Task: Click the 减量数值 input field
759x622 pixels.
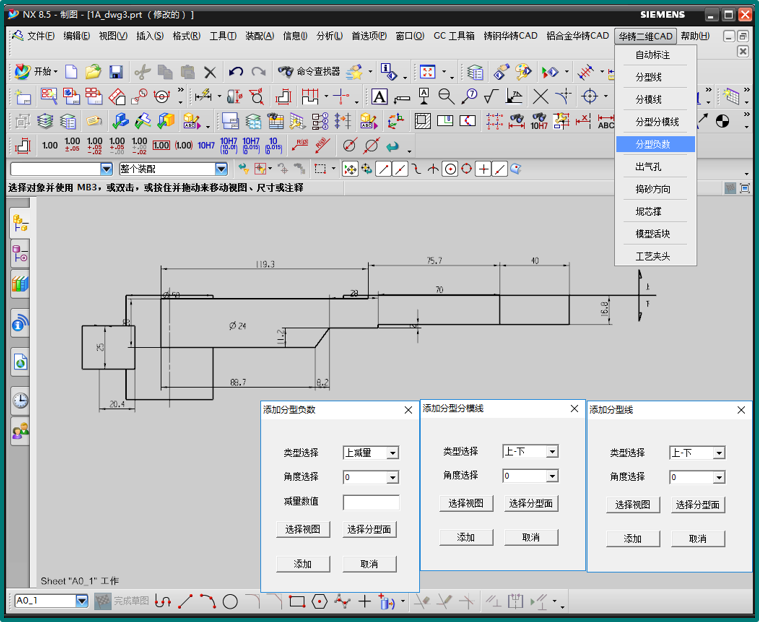Action: tap(371, 502)
